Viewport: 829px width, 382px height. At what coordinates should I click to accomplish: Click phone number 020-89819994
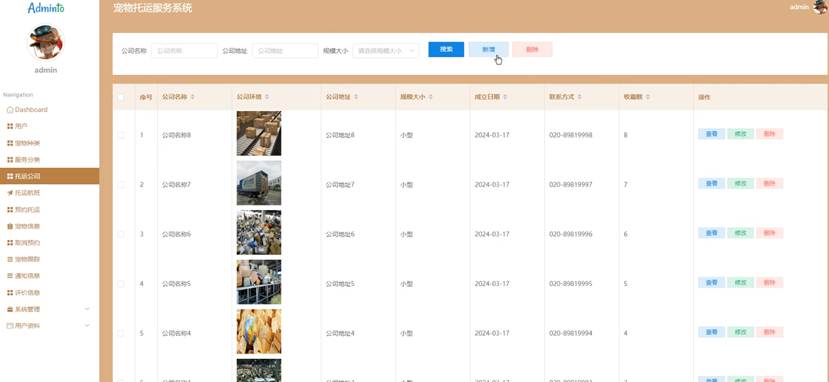[570, 333]
